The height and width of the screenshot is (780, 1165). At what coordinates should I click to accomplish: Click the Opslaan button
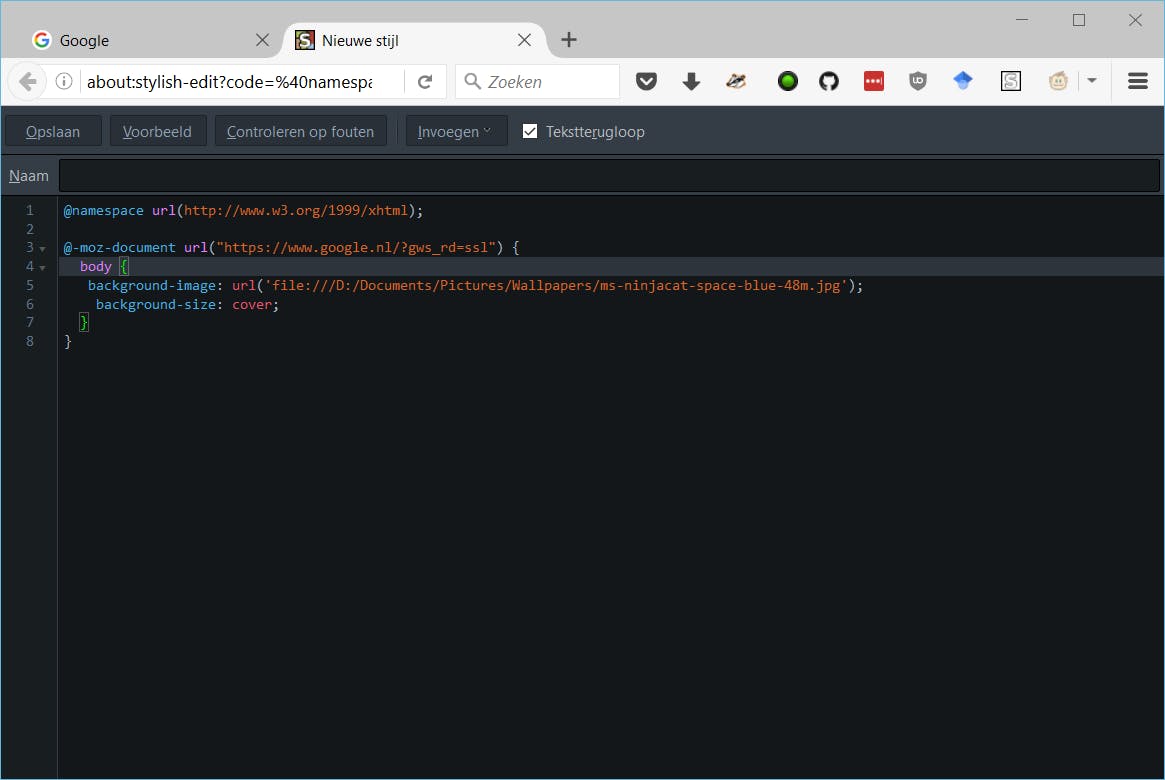coord(53,131)
